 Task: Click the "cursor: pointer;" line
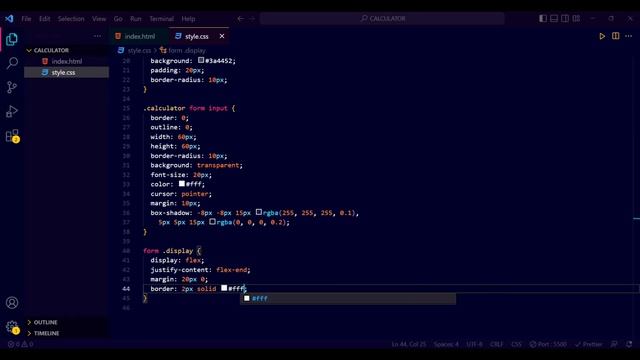coord(181,194)
